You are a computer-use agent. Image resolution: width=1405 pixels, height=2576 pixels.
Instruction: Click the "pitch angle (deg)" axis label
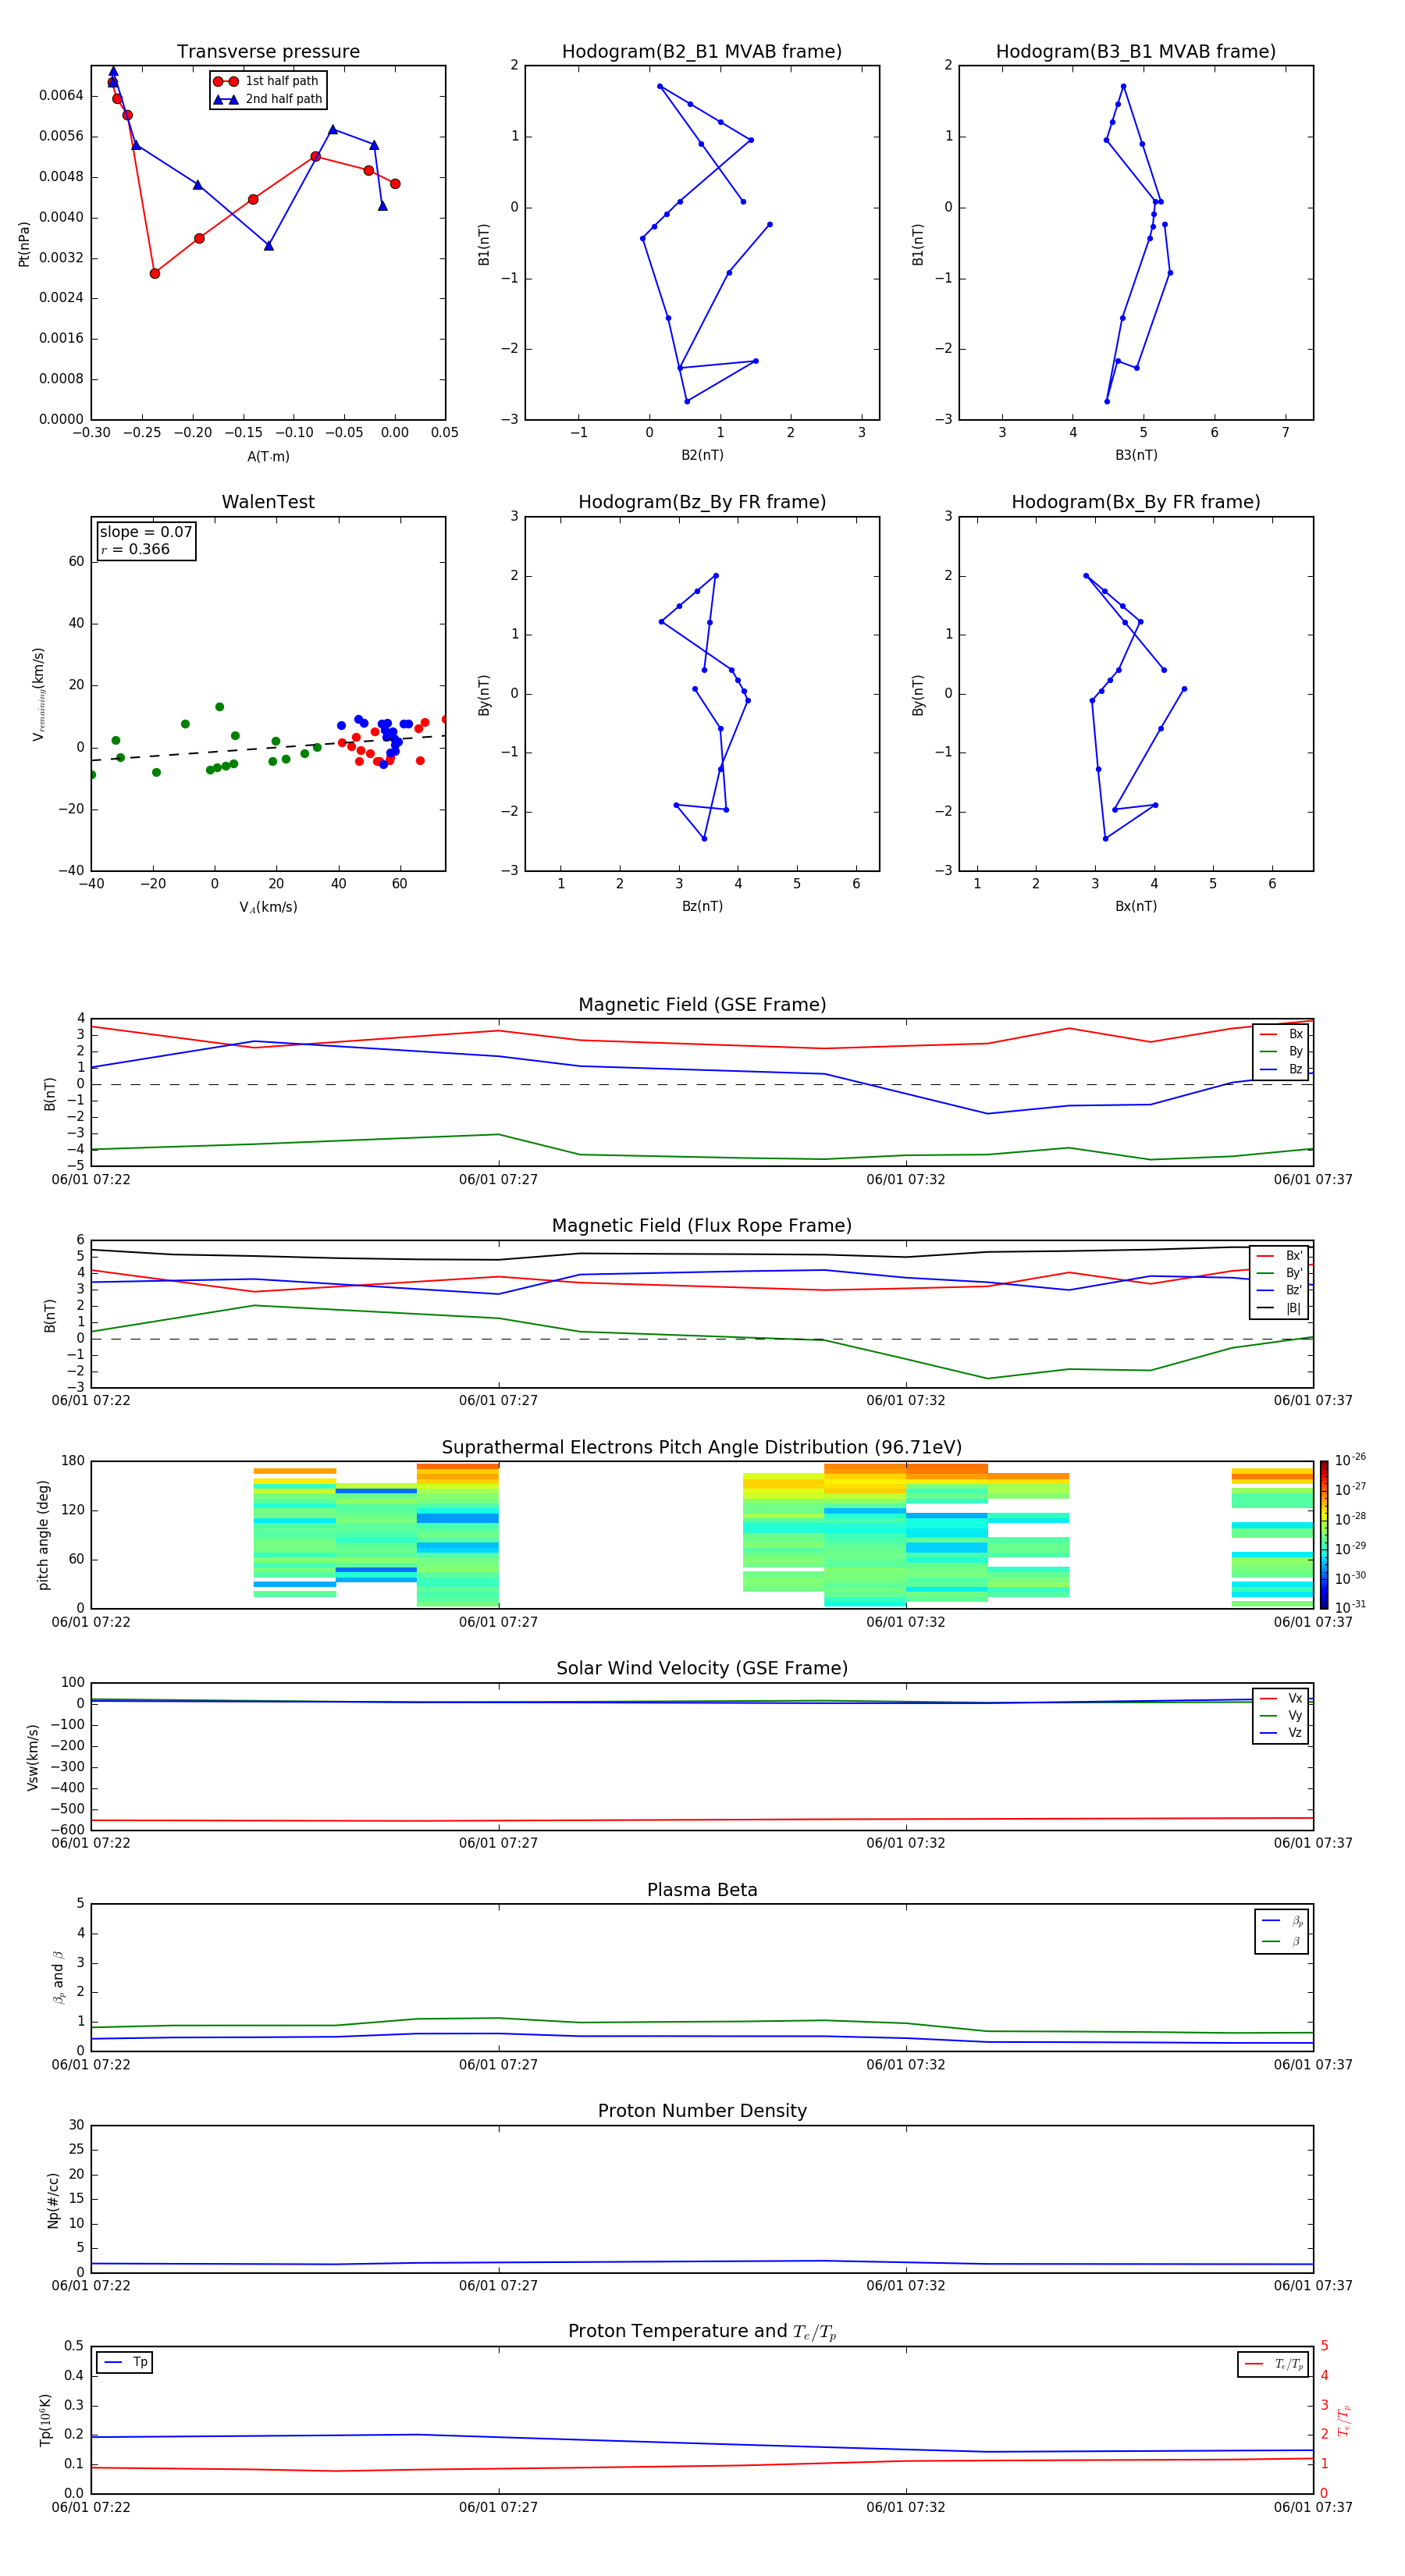(x=43, y=1535)
